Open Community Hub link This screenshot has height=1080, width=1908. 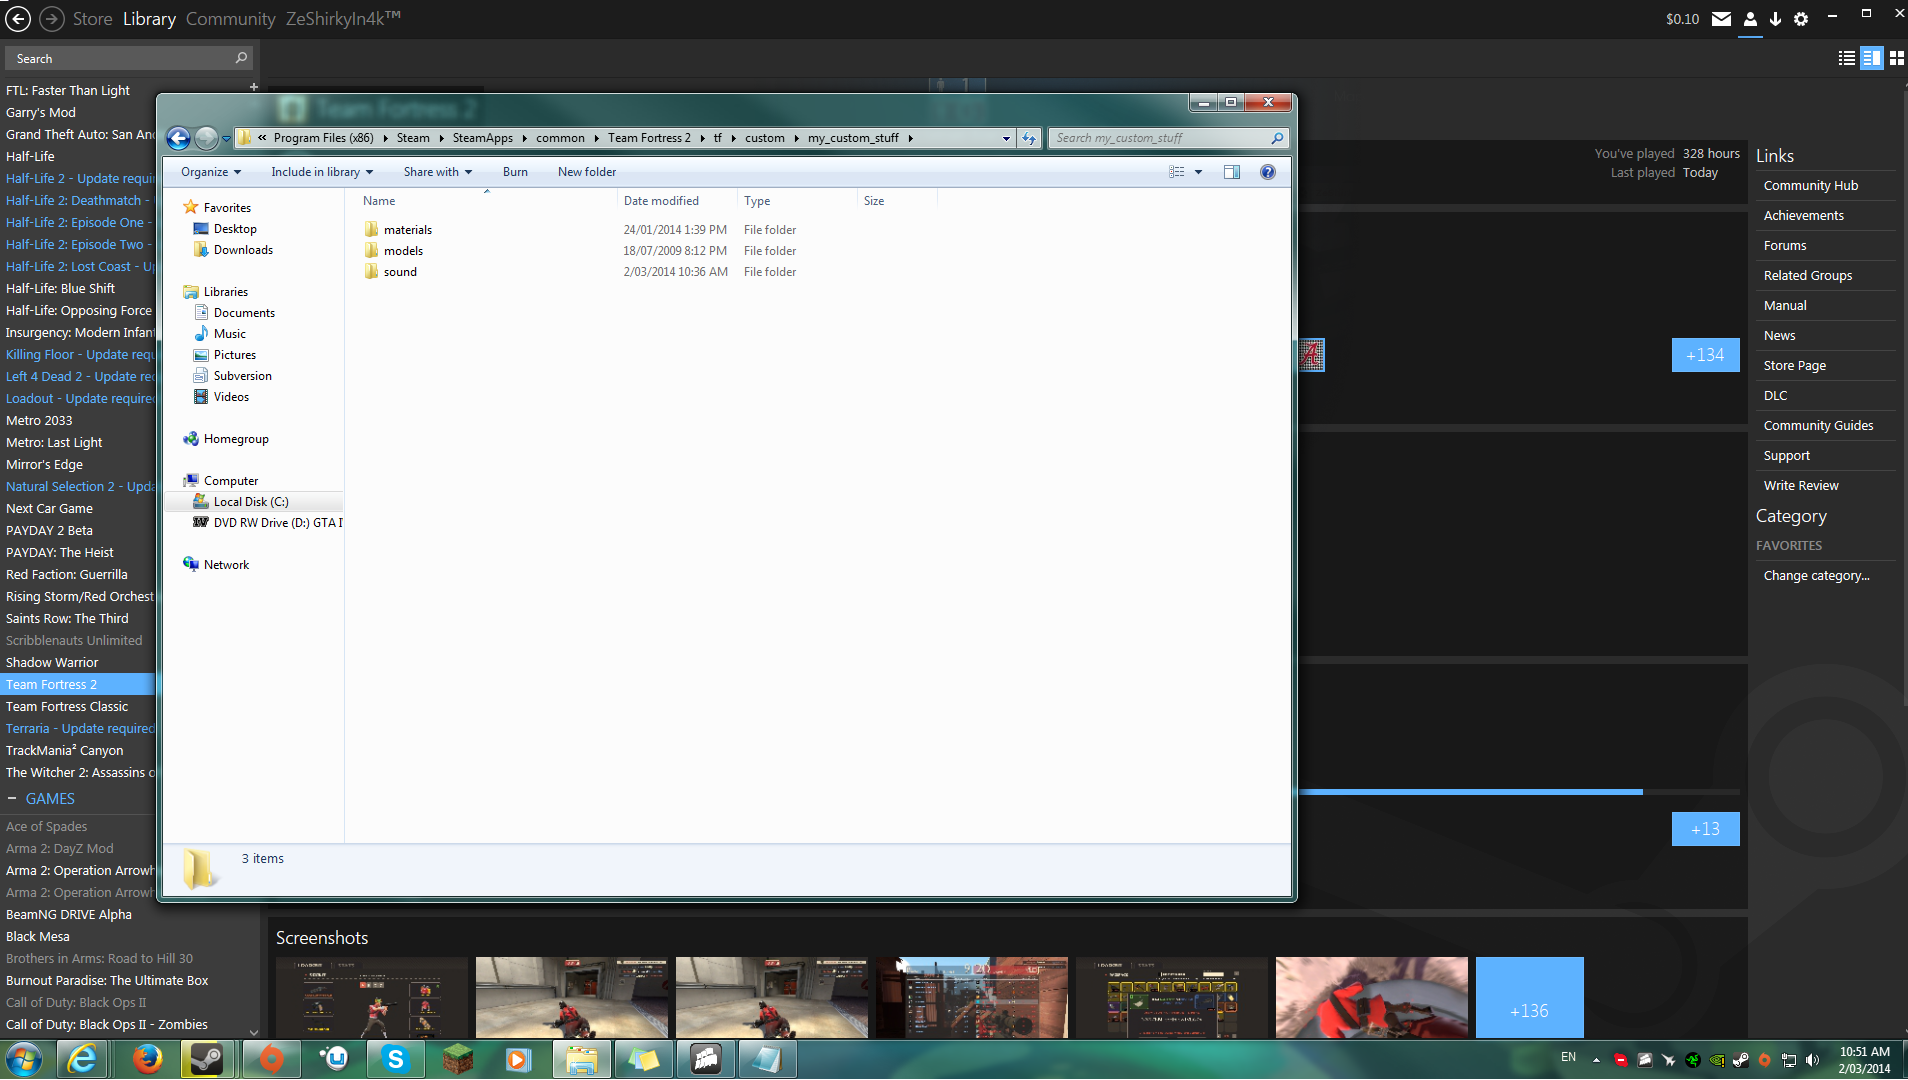[1811, 186]
